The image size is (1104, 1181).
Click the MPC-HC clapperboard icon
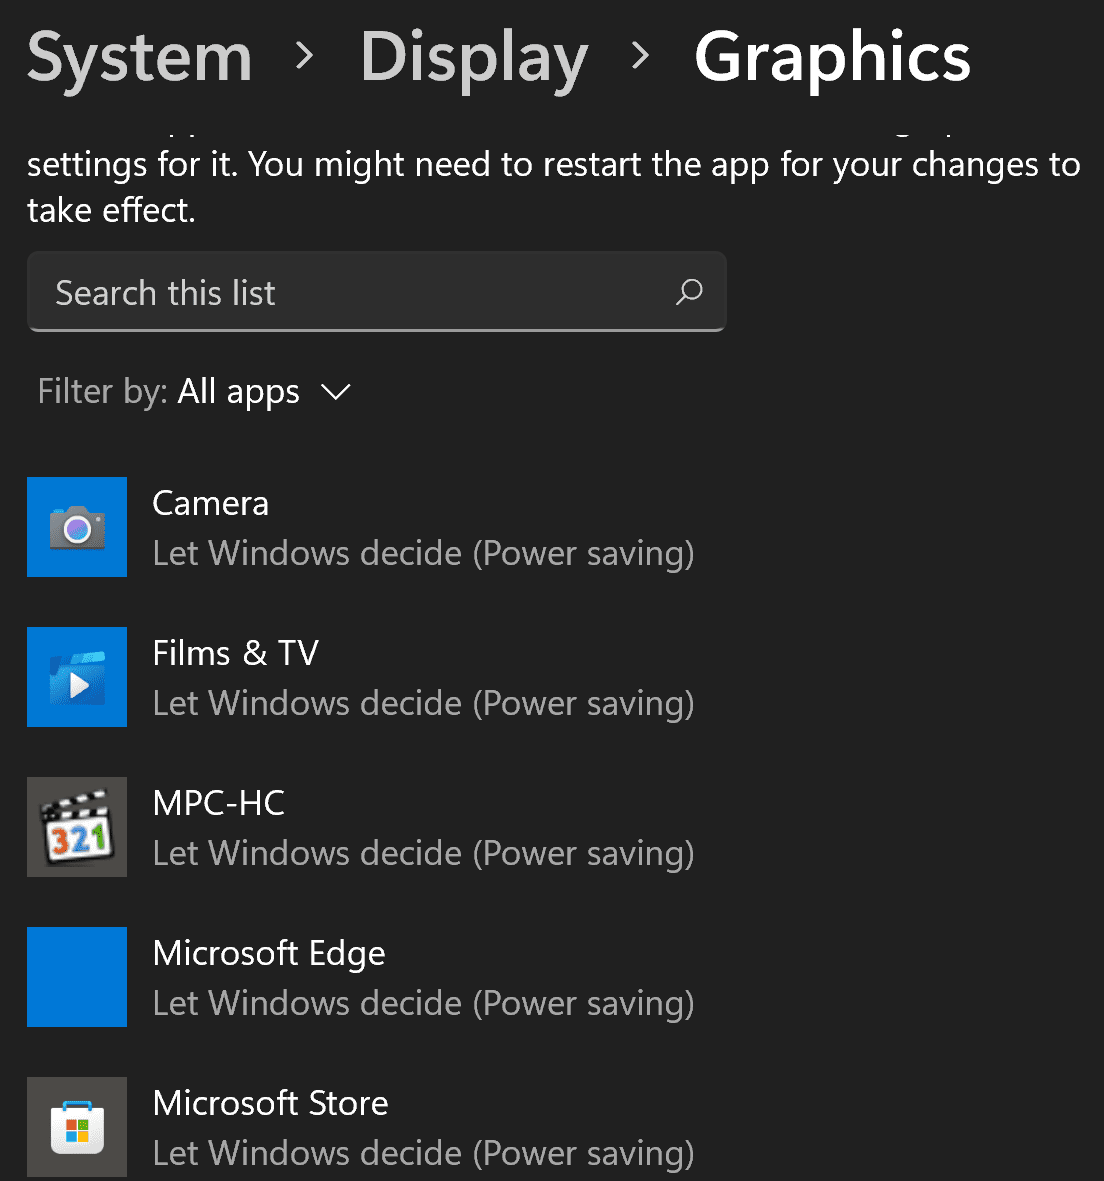77,826
